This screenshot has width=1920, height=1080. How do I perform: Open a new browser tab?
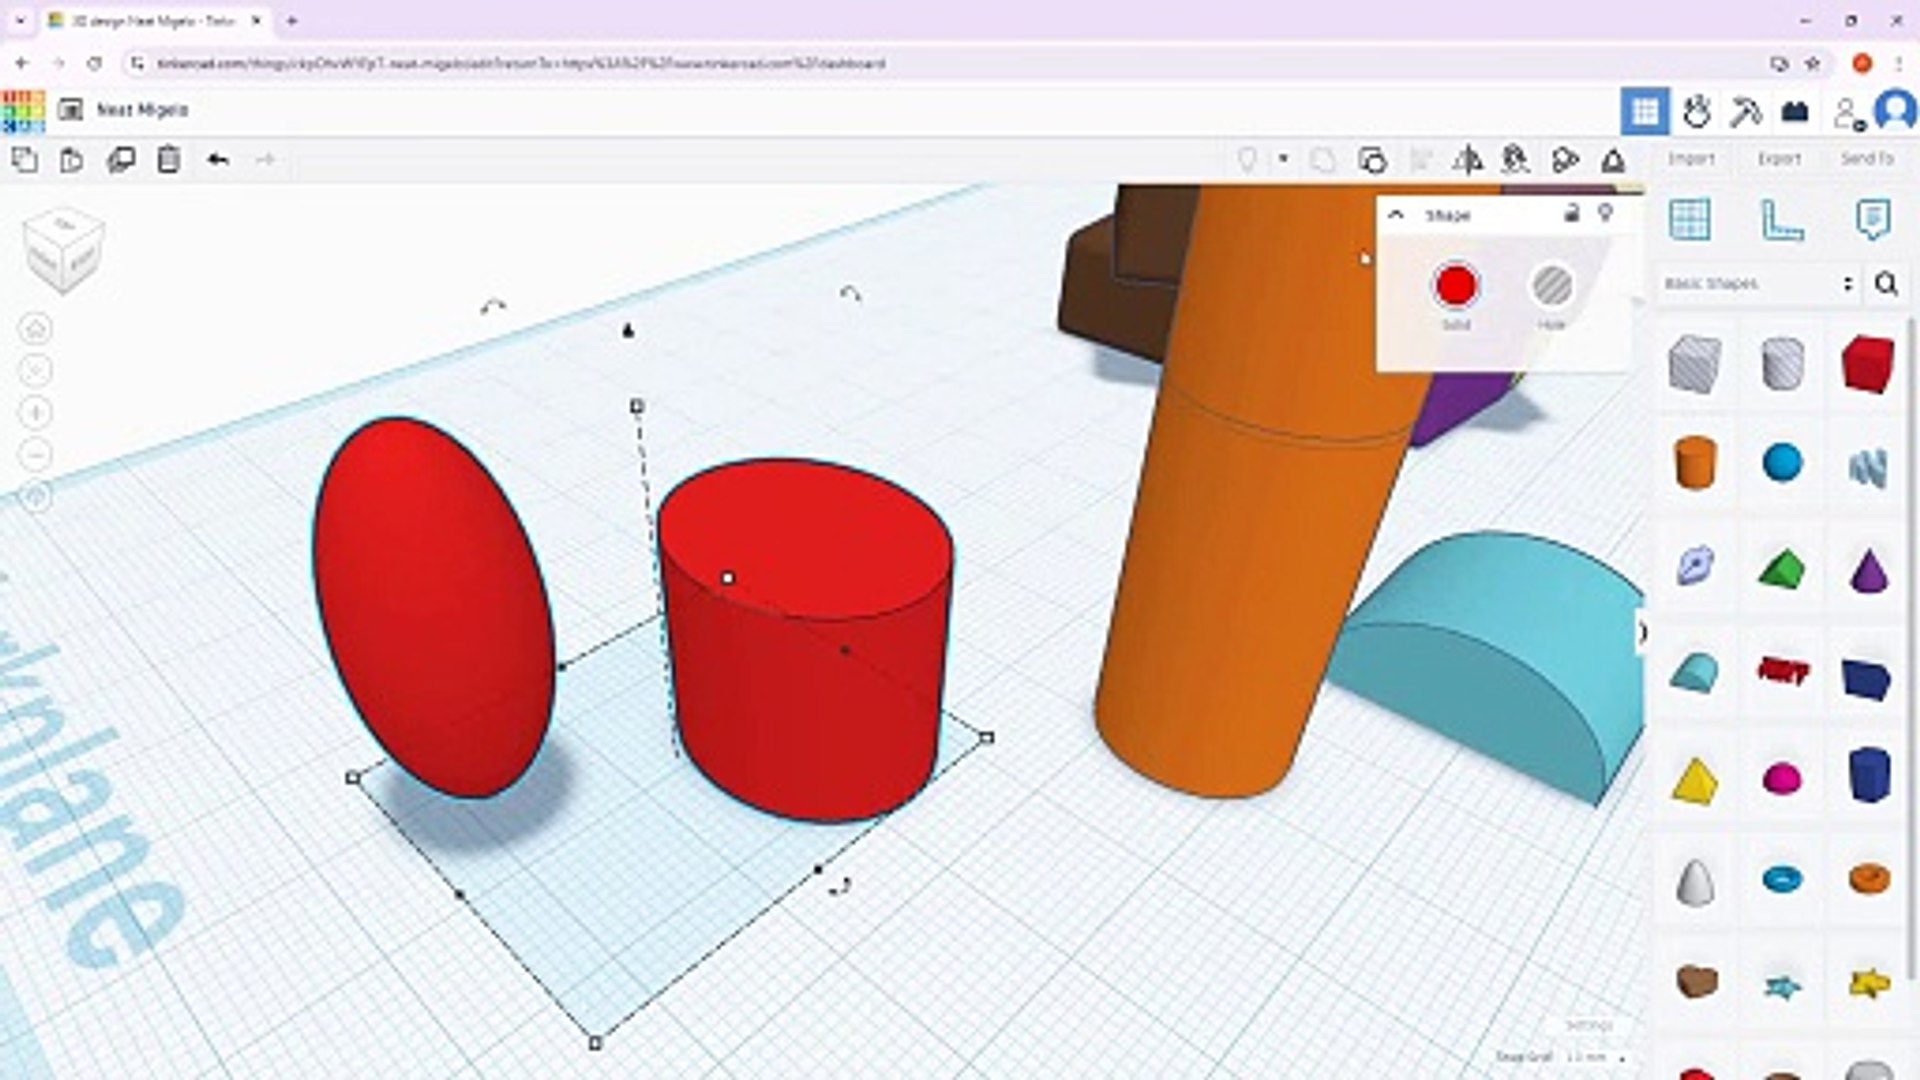click(x=291, y=20)
